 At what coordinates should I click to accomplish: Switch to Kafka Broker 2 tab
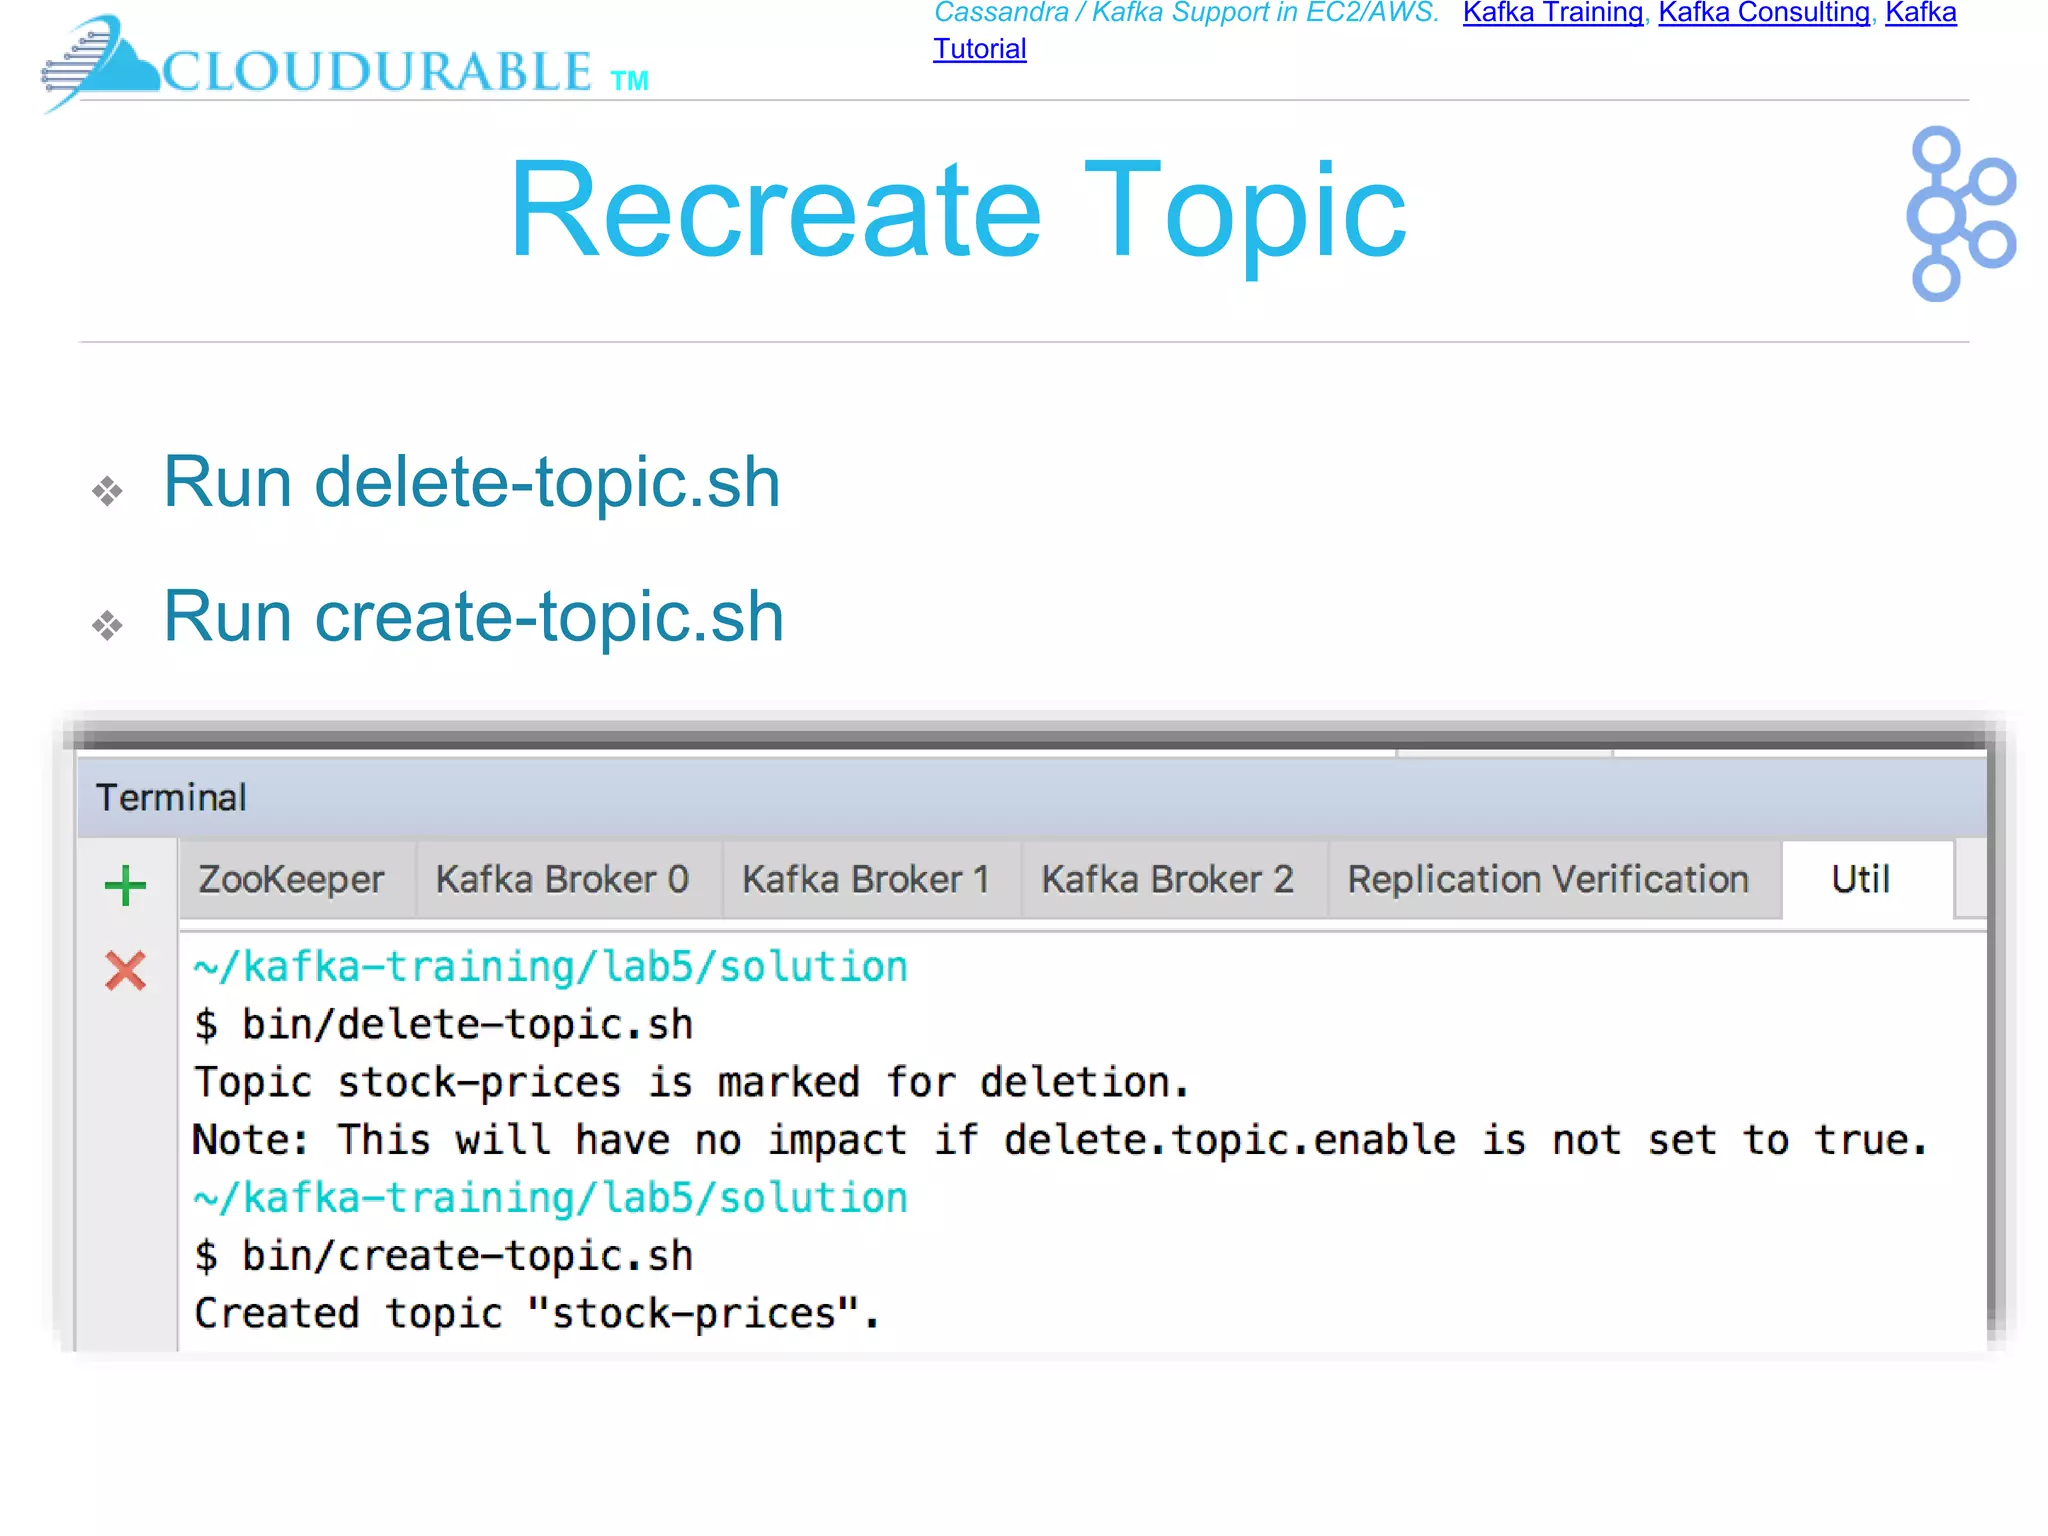click(1167, 880)
